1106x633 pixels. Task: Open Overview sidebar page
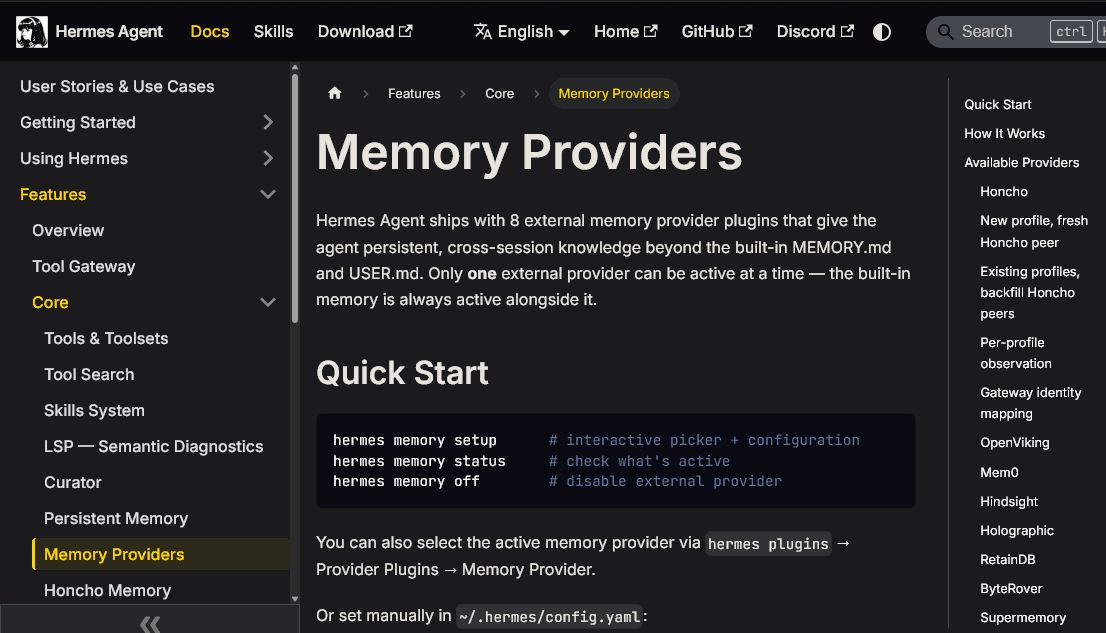click(x=68, y=230)
